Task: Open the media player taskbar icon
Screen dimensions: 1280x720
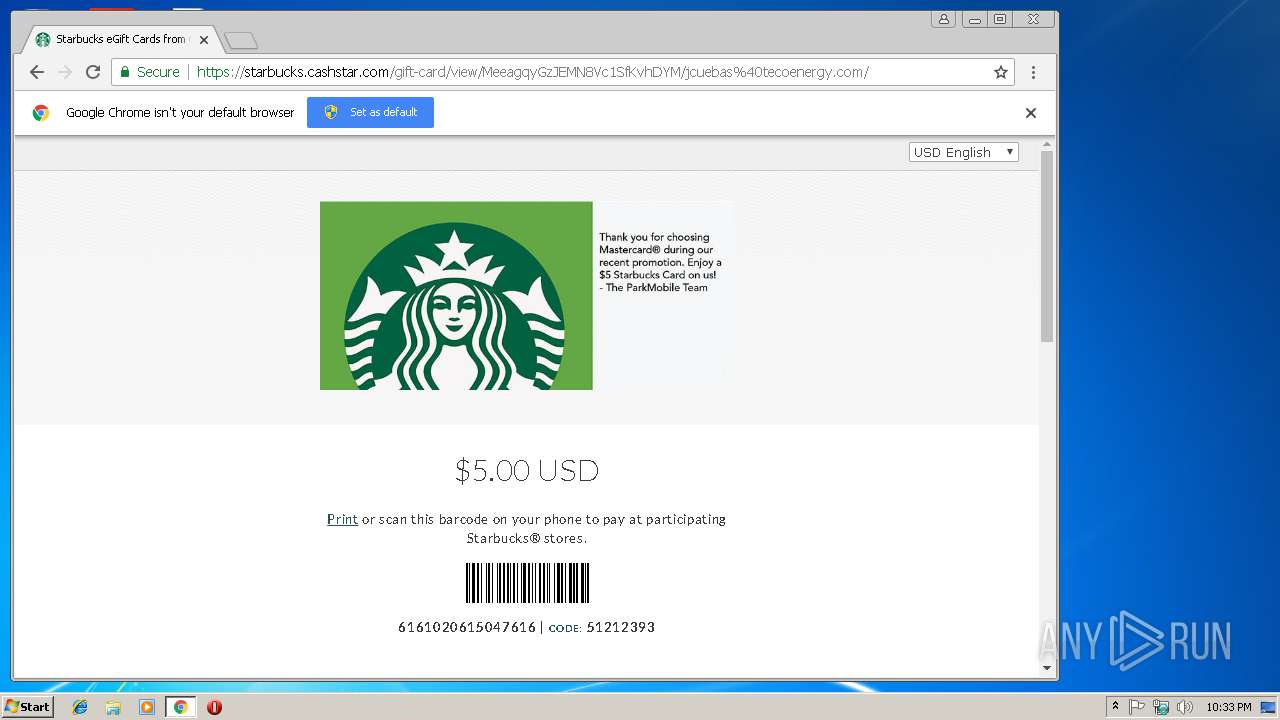Action: click(147, 707)
